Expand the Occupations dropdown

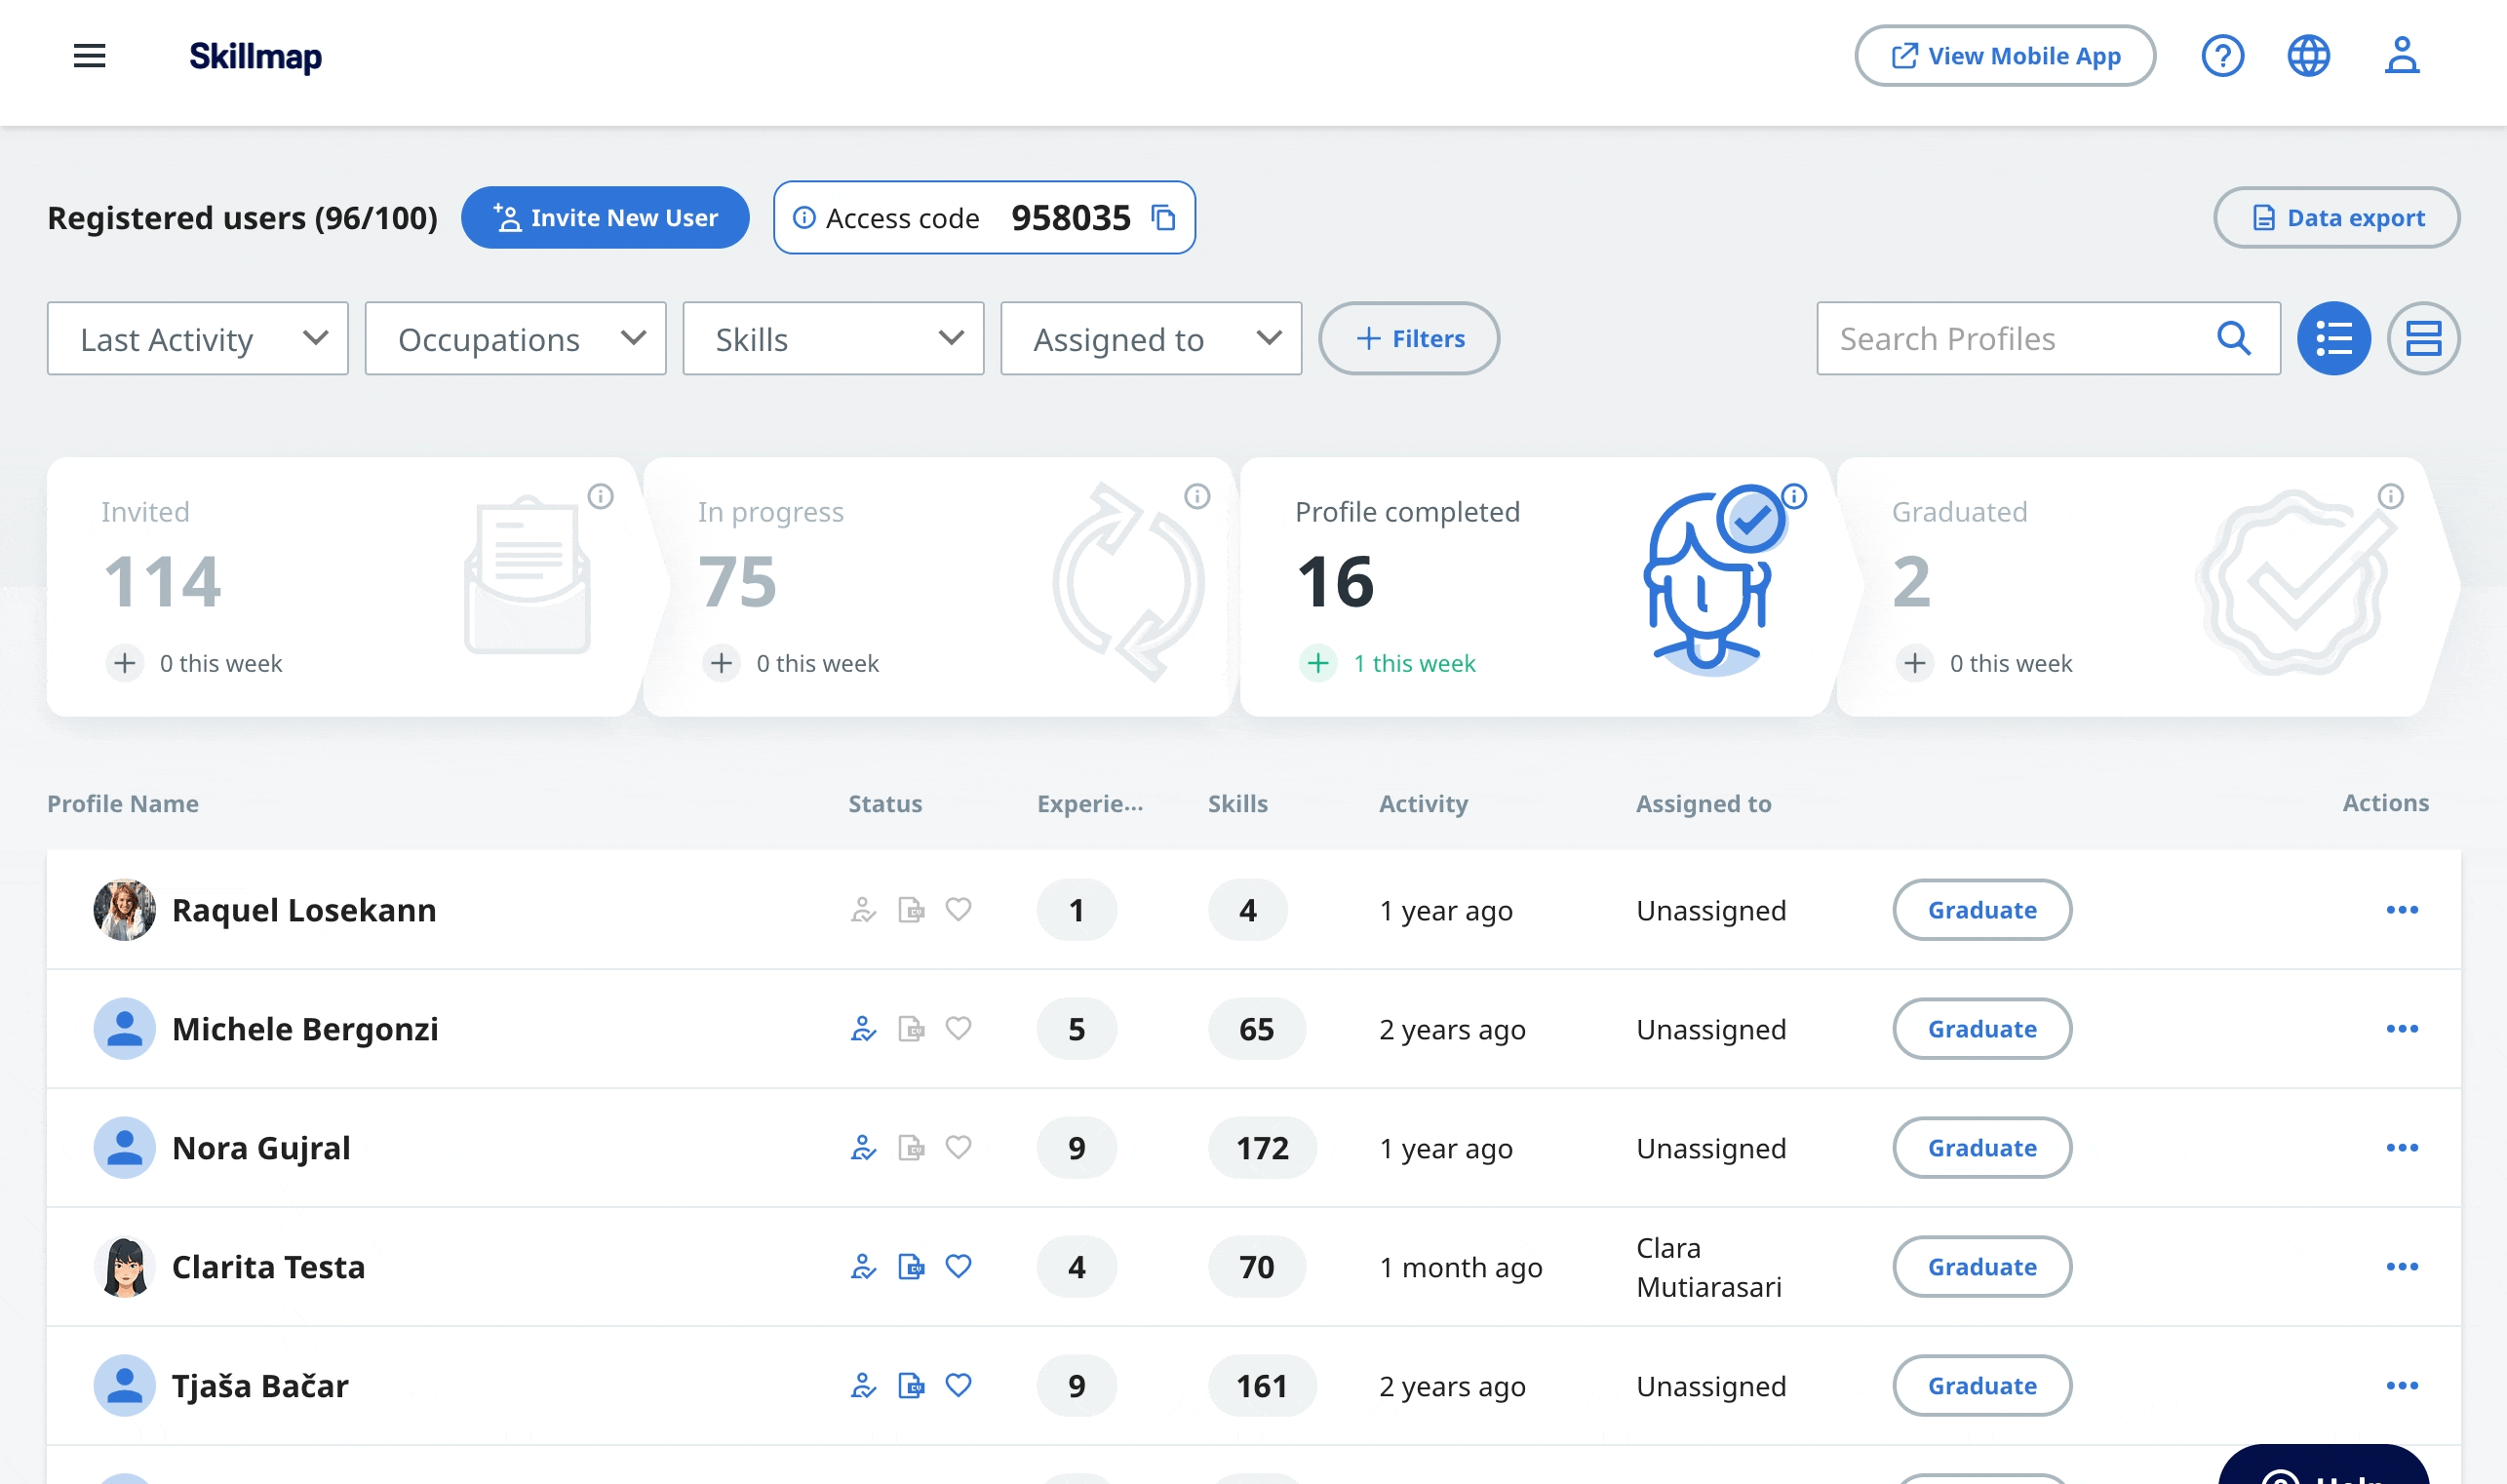point(516,339)
